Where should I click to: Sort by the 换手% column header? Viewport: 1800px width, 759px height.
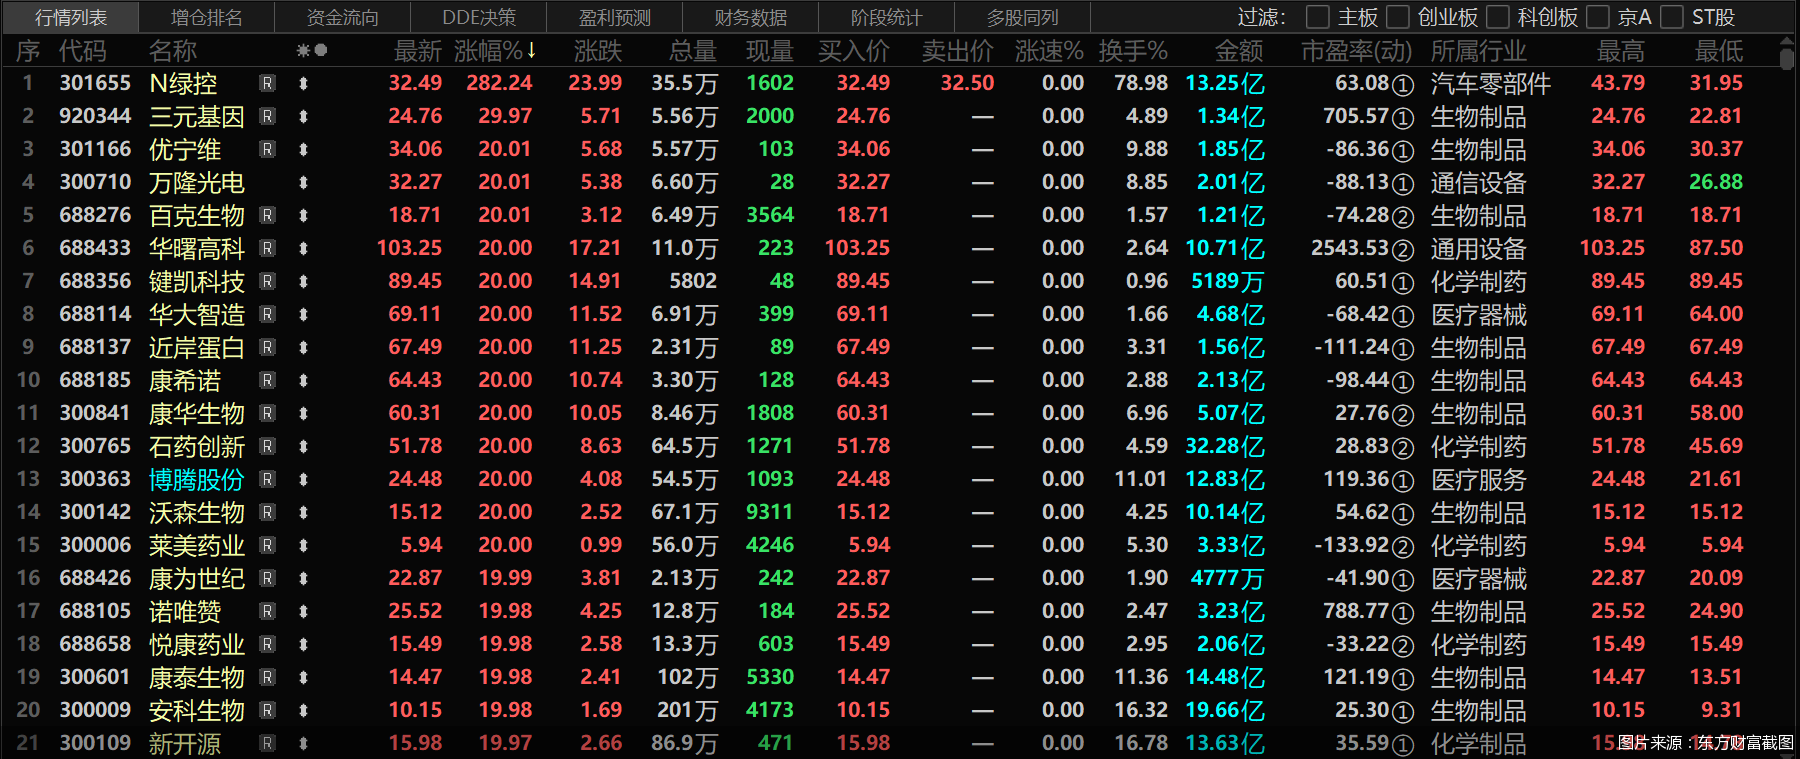1132,51
